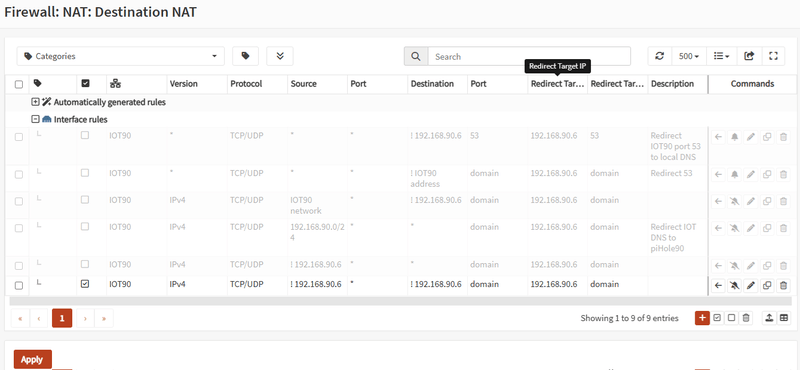Expand Automatically generated rules group
Viewport: 800px width, 370px height.
pos(35,102)
